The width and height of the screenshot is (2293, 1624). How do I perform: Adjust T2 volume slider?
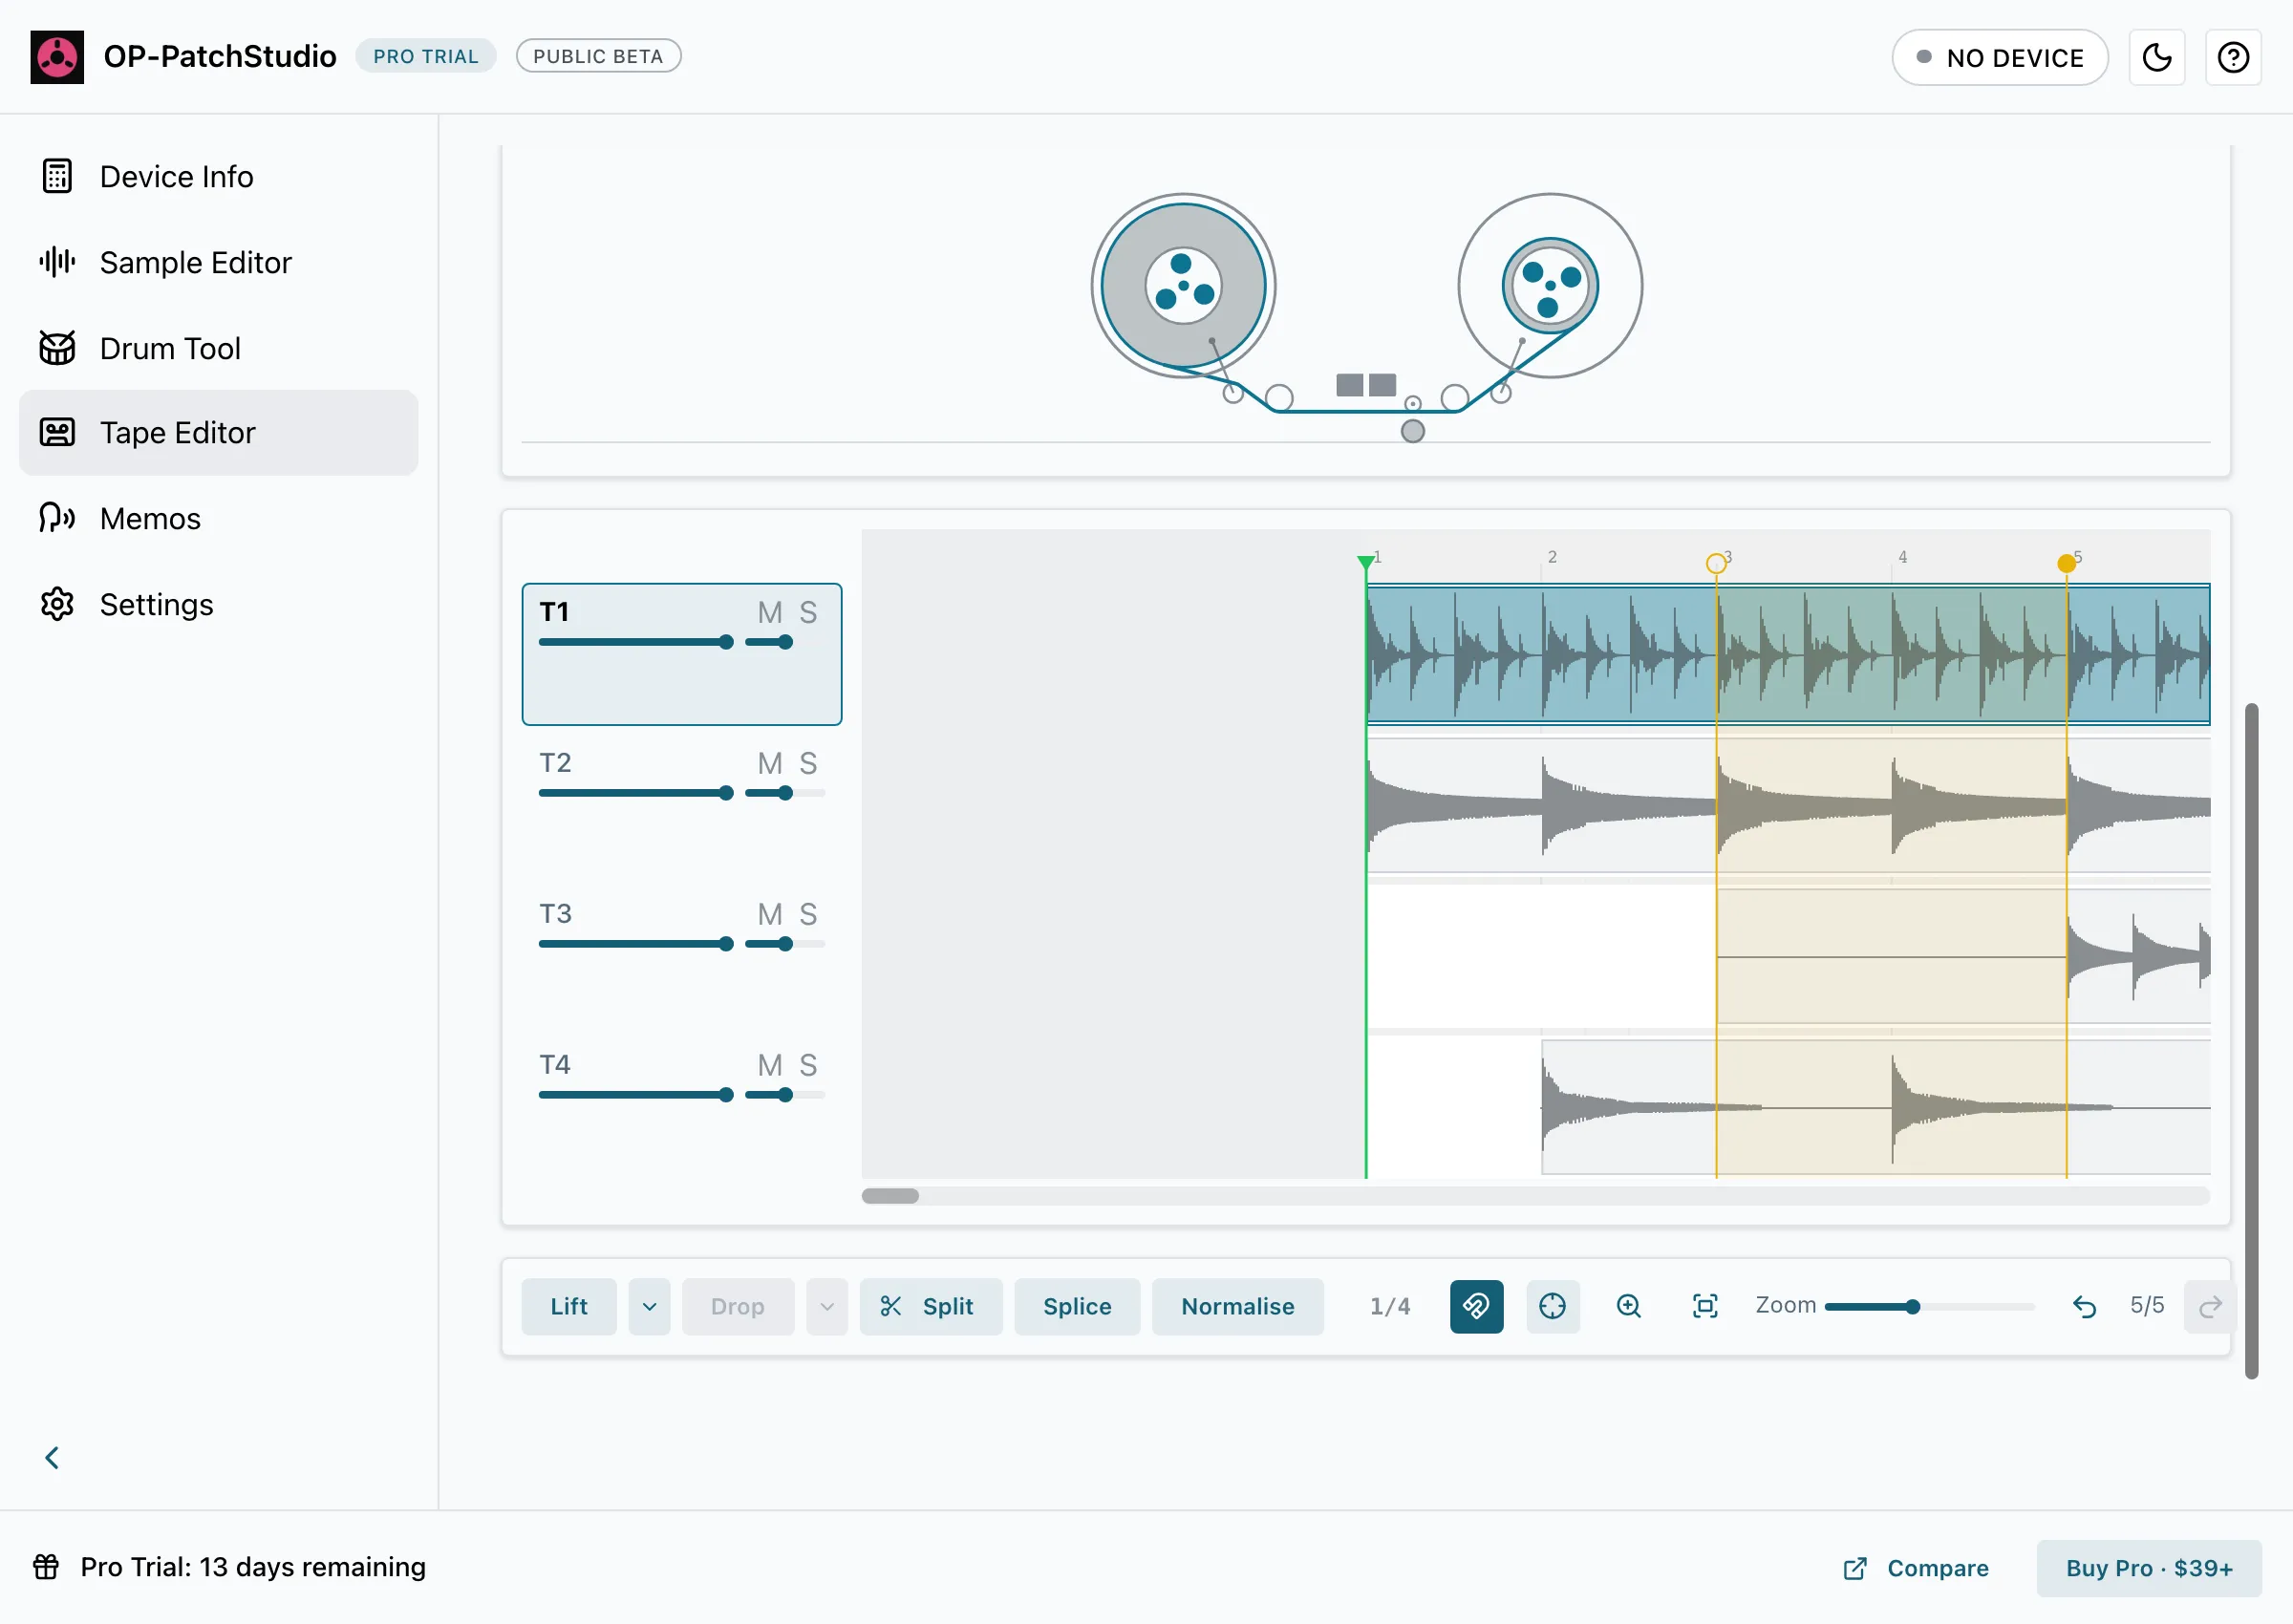tap(636, 793)
